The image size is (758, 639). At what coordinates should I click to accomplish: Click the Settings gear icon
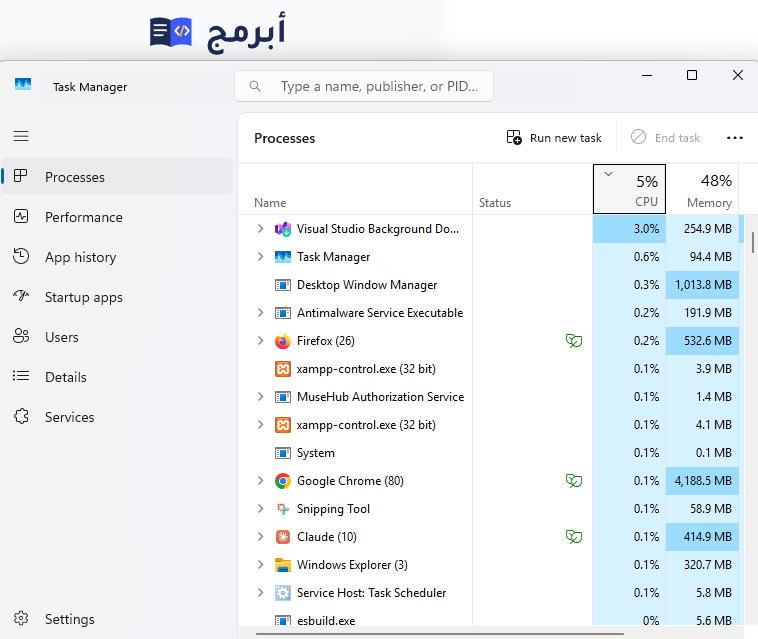(x=21, y=618)
